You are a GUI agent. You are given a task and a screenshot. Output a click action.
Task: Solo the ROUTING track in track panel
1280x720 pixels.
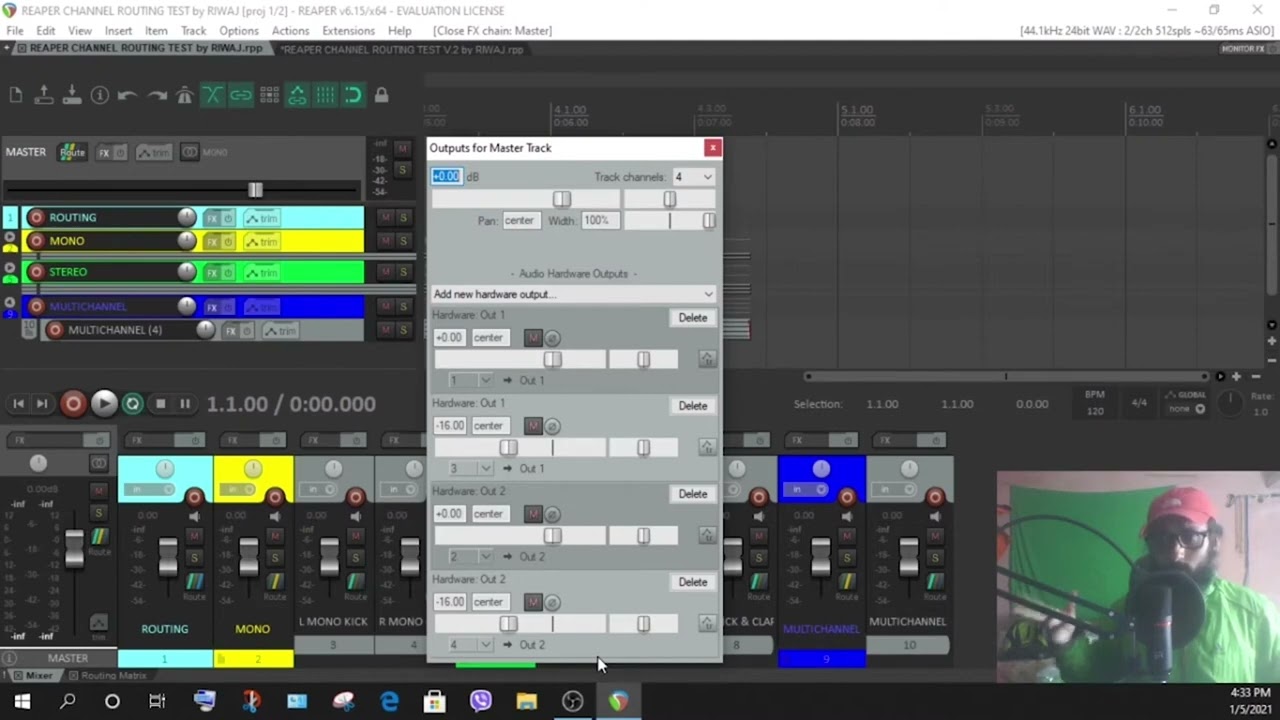click(403, 218)
